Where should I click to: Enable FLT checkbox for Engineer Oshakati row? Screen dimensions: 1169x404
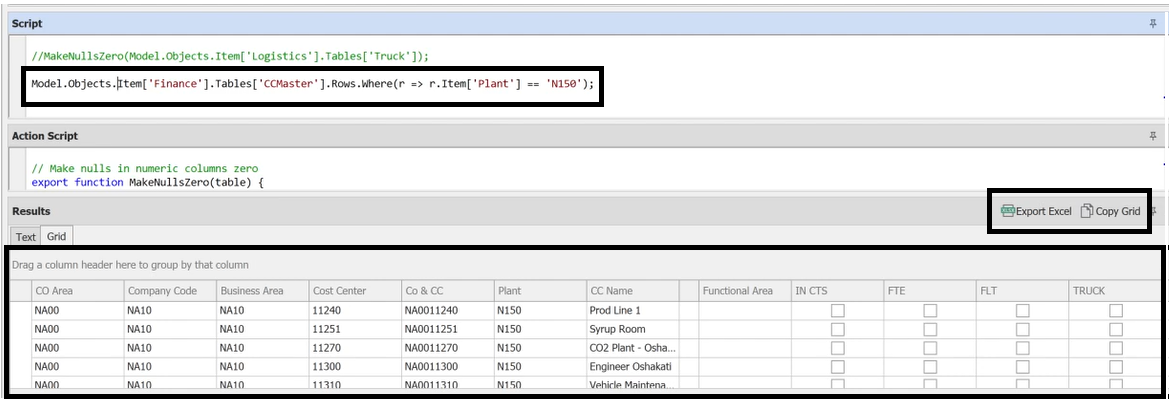point(1022,367)
